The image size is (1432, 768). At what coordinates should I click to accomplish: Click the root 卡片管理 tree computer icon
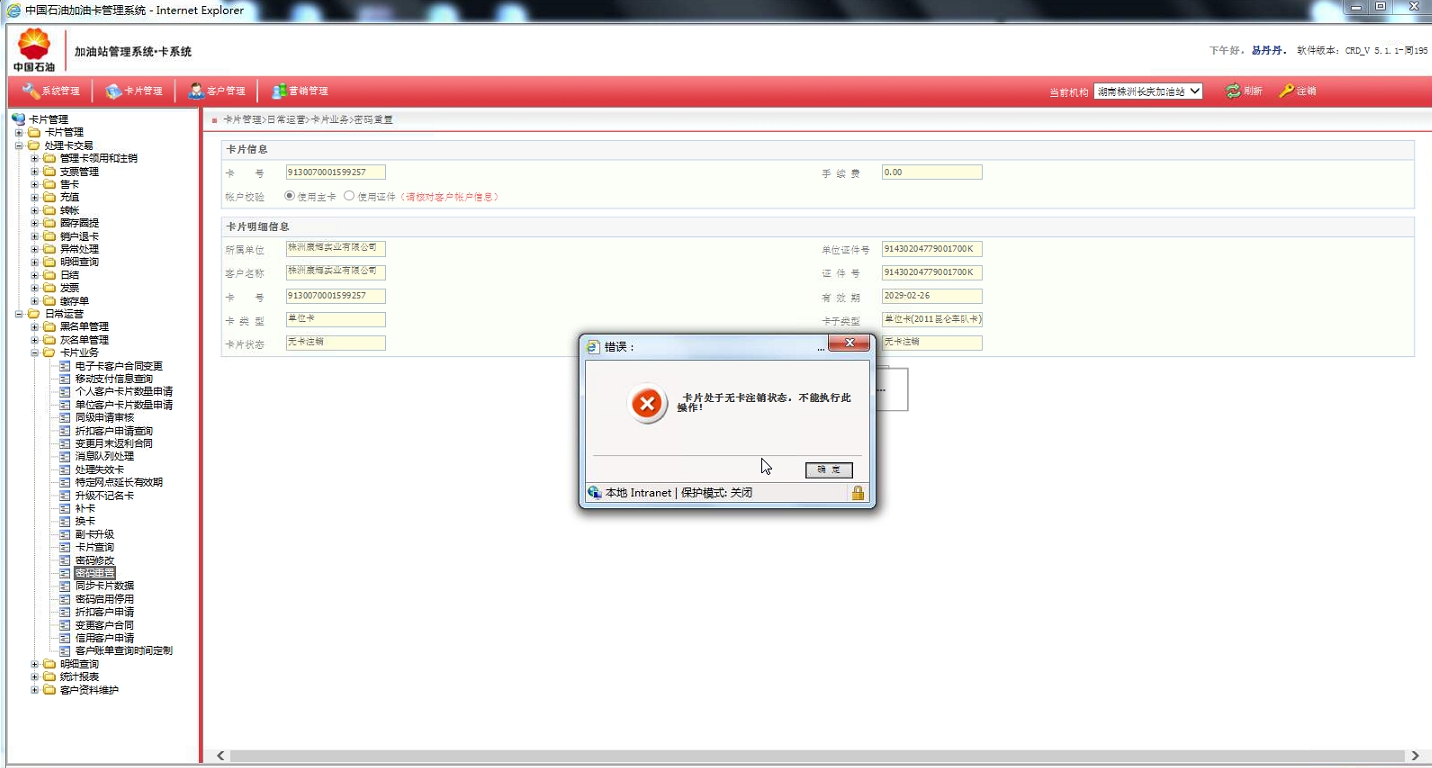[18, 119]
